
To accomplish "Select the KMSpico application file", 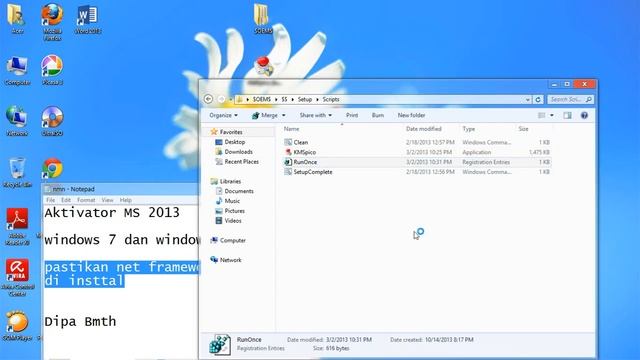I will tap(304, 152).
